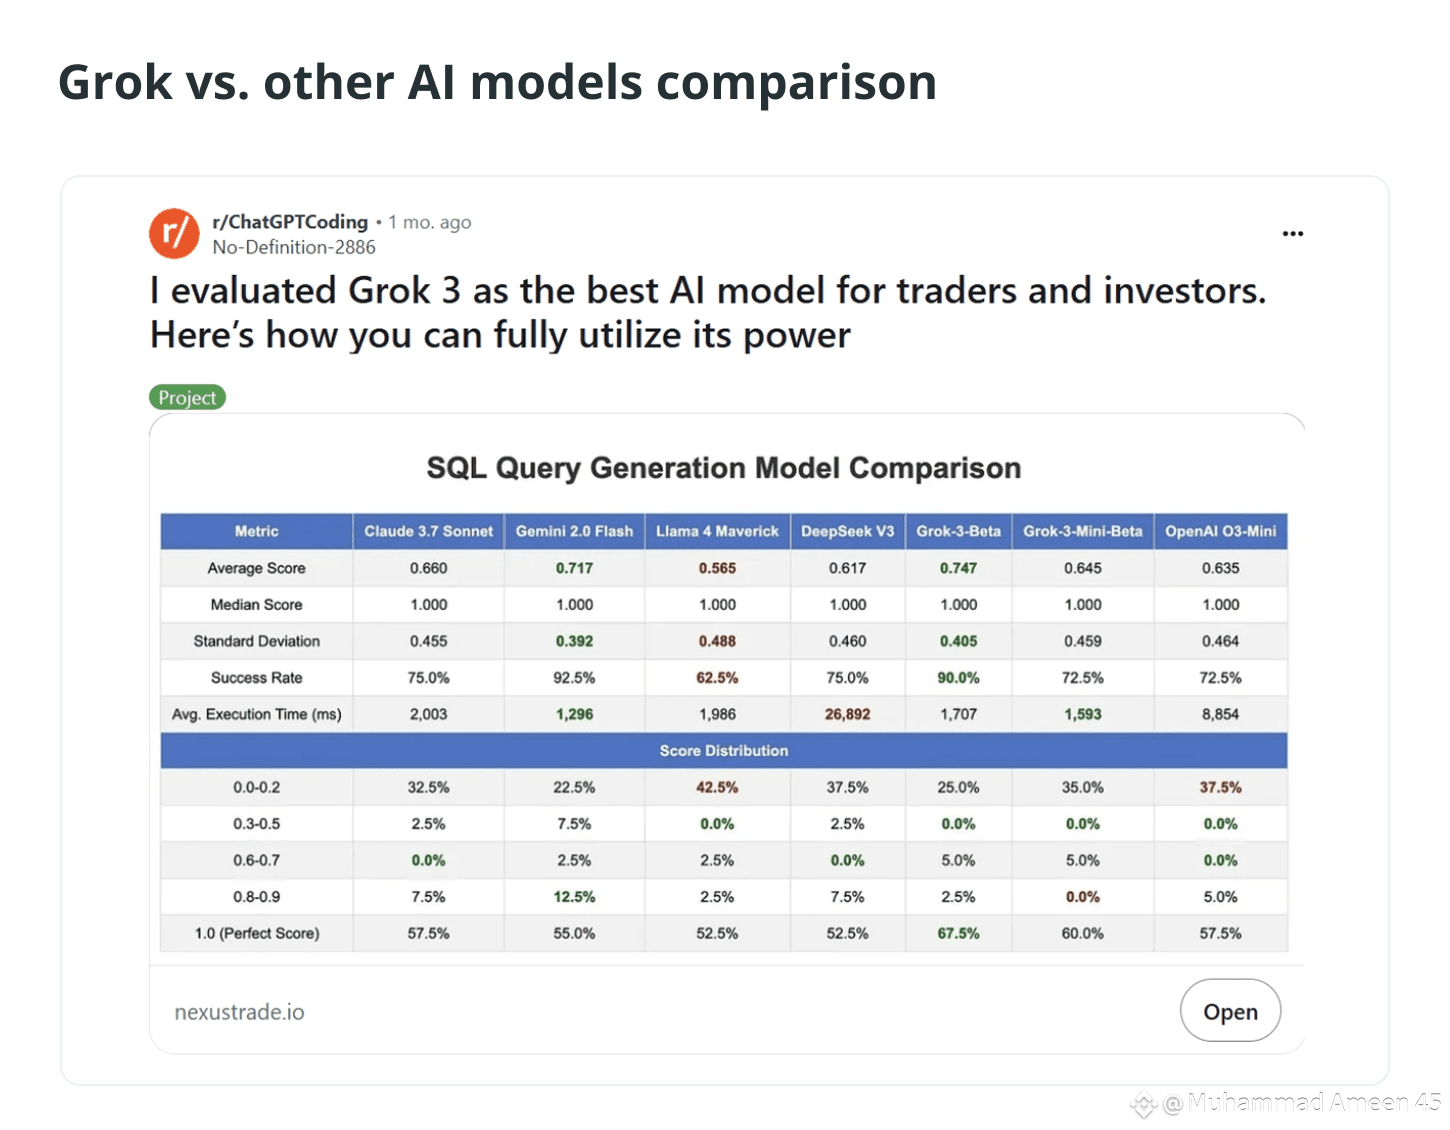Click the Gemini 2.0 Flash column header
The image size is (1450, 1130).
click(574, 531)
